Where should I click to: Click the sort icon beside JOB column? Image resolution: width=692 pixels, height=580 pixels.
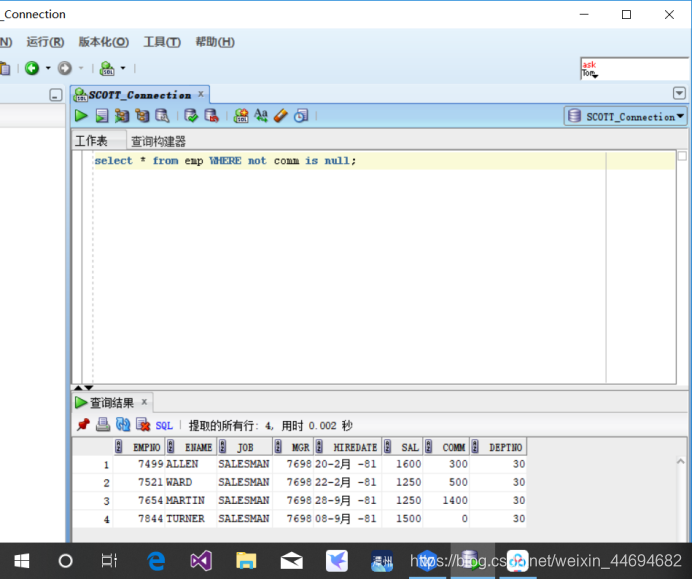[x=223, y=447]
